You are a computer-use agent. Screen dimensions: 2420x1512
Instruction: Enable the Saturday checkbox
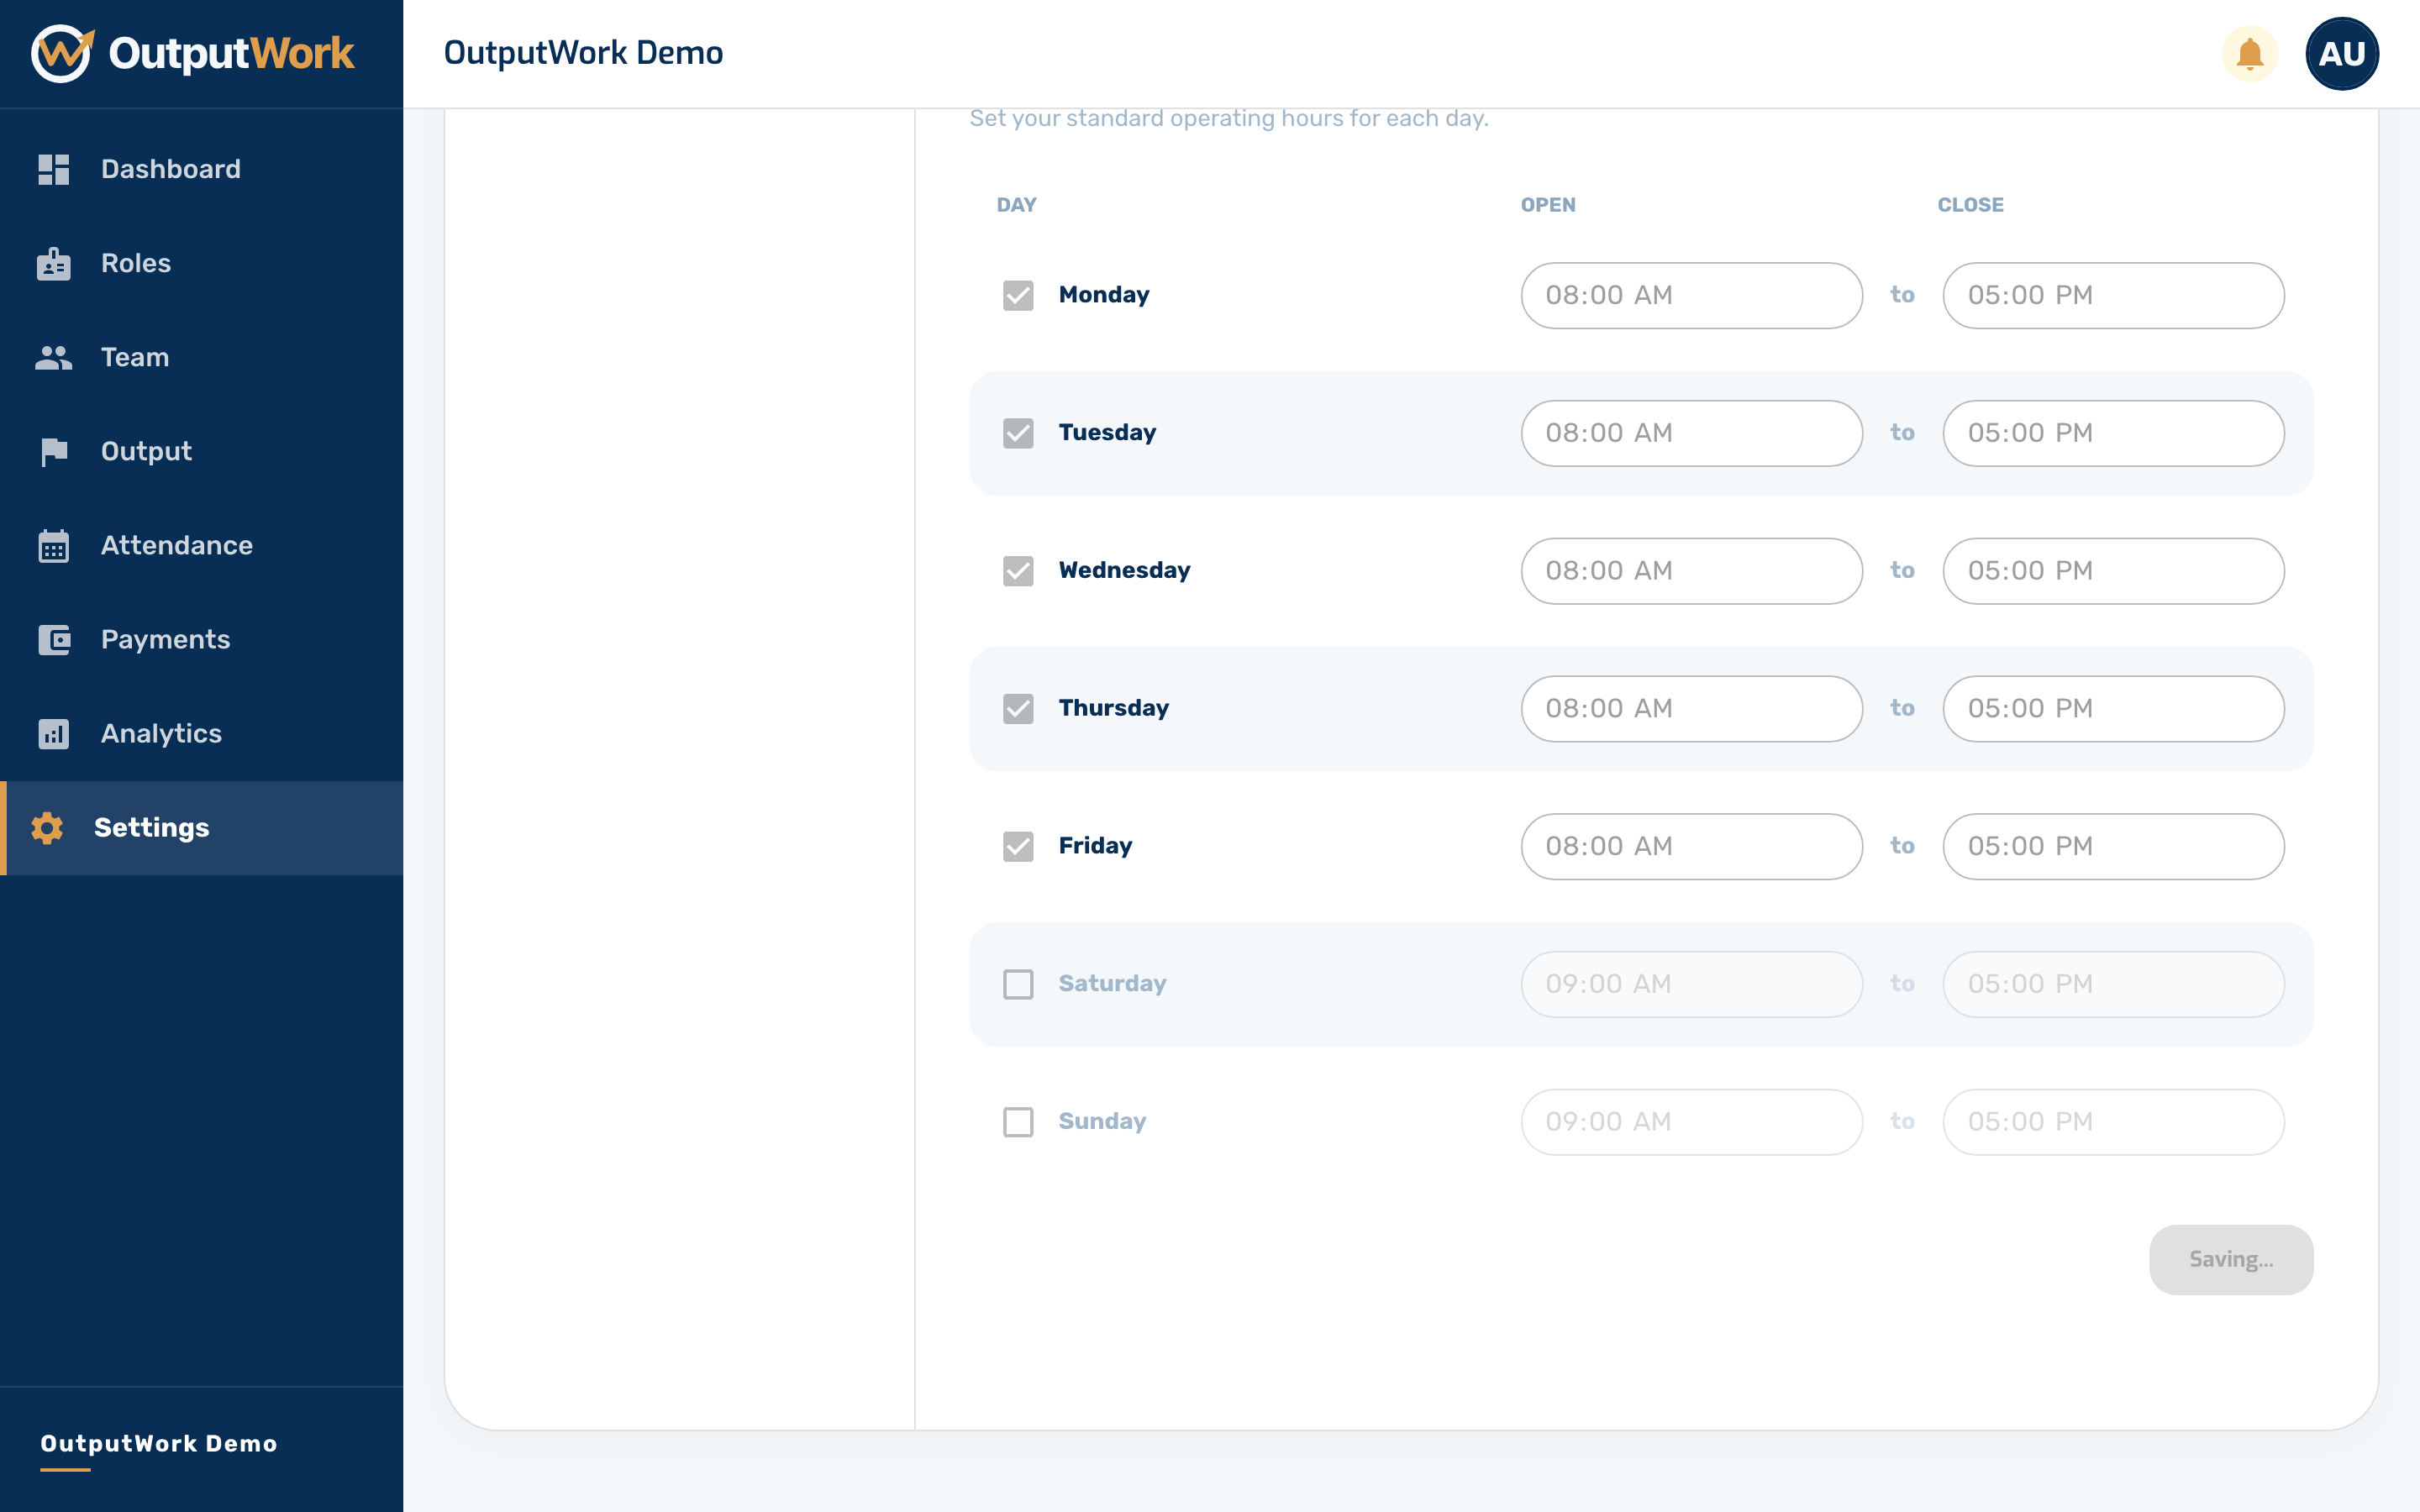click(1018, 984)
